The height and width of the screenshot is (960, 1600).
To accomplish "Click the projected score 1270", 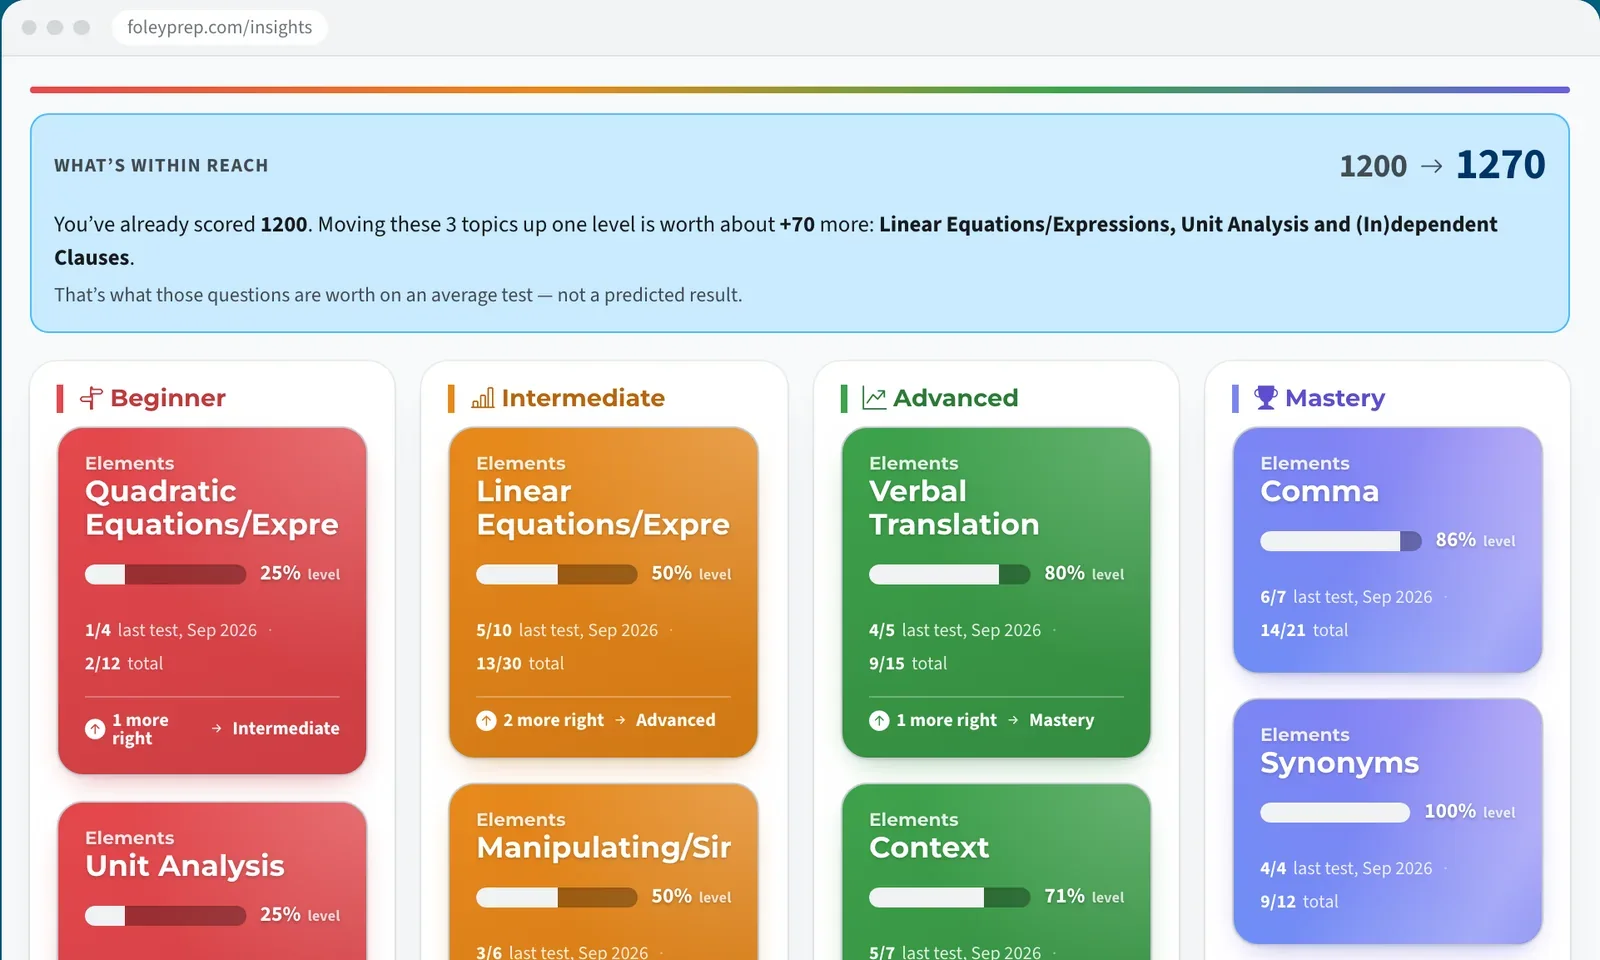I will pos(1500,165).
